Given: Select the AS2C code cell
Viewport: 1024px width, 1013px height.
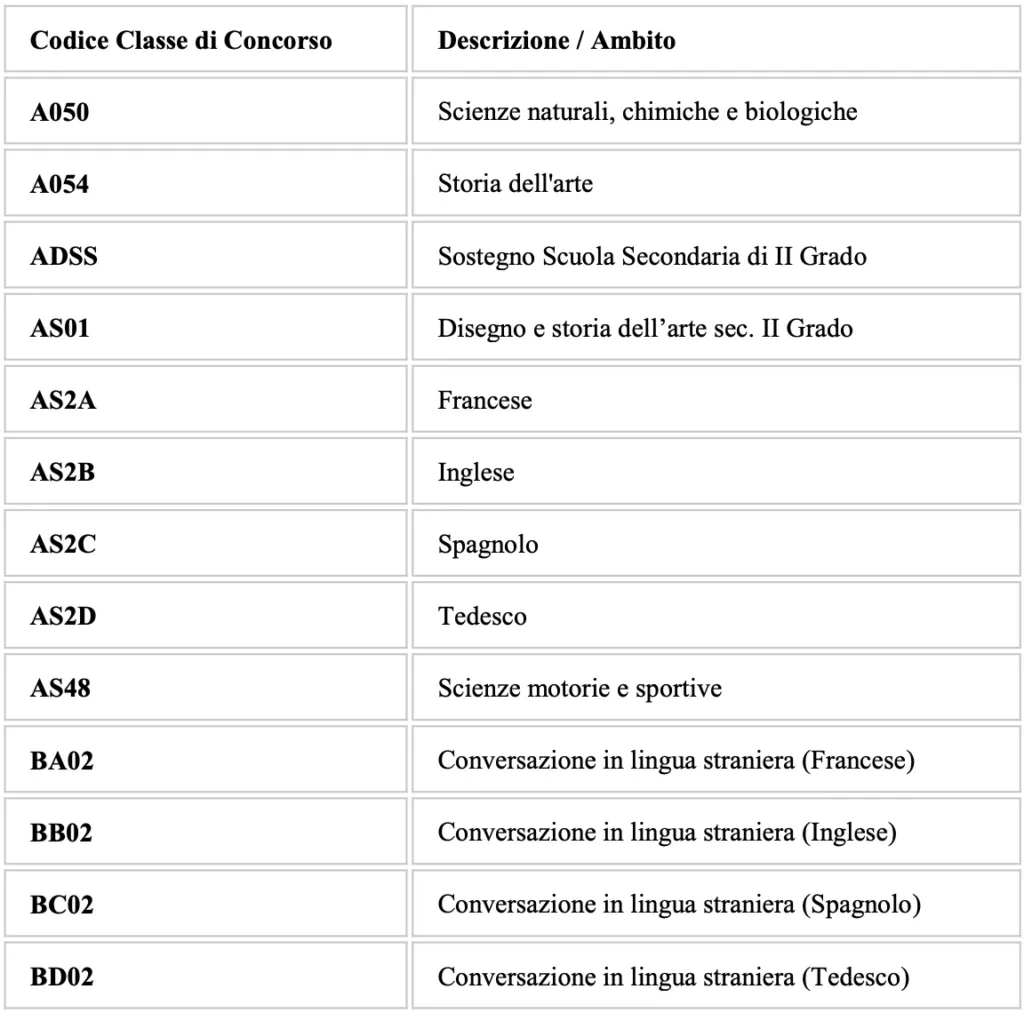Looking at the screenshot, I should (x=206, y=543).
